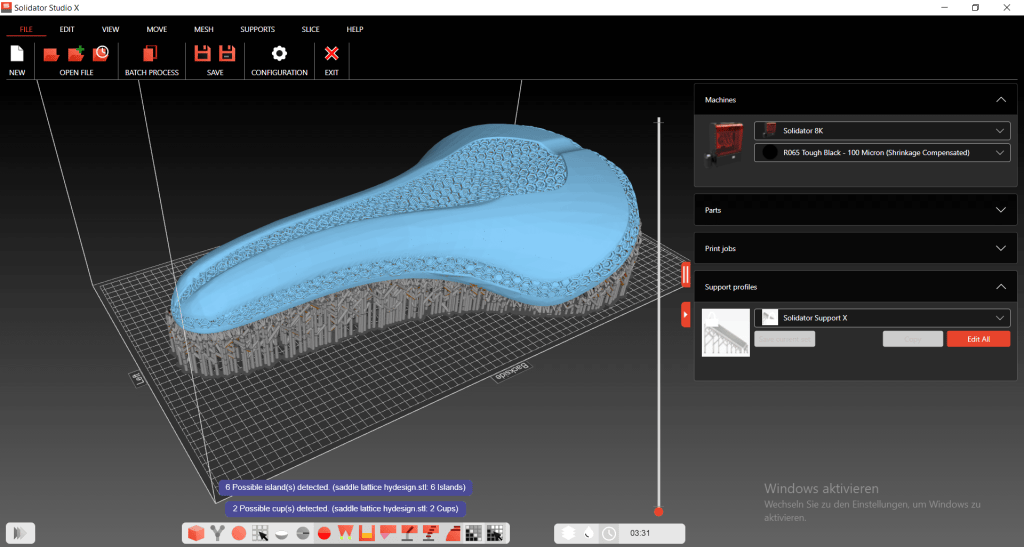Collapse the Machines panel
Viewport: 1024px width, 547px height.
click(1000, 100)
